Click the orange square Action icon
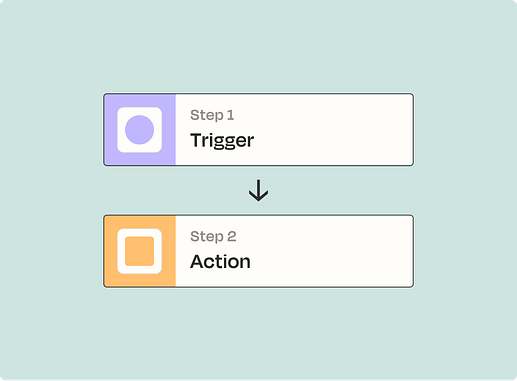 [x=139, y=251]
